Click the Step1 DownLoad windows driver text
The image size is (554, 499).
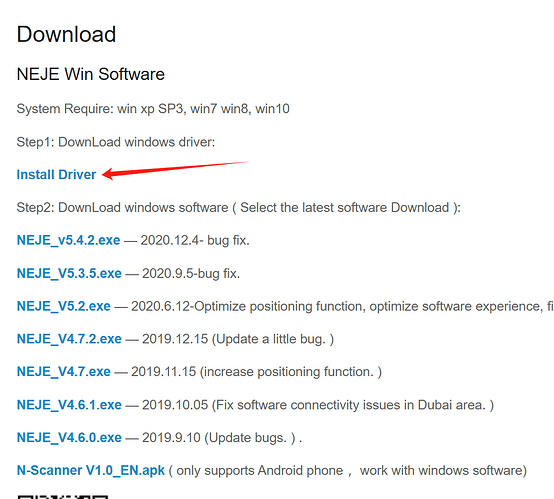click(116, 142)
